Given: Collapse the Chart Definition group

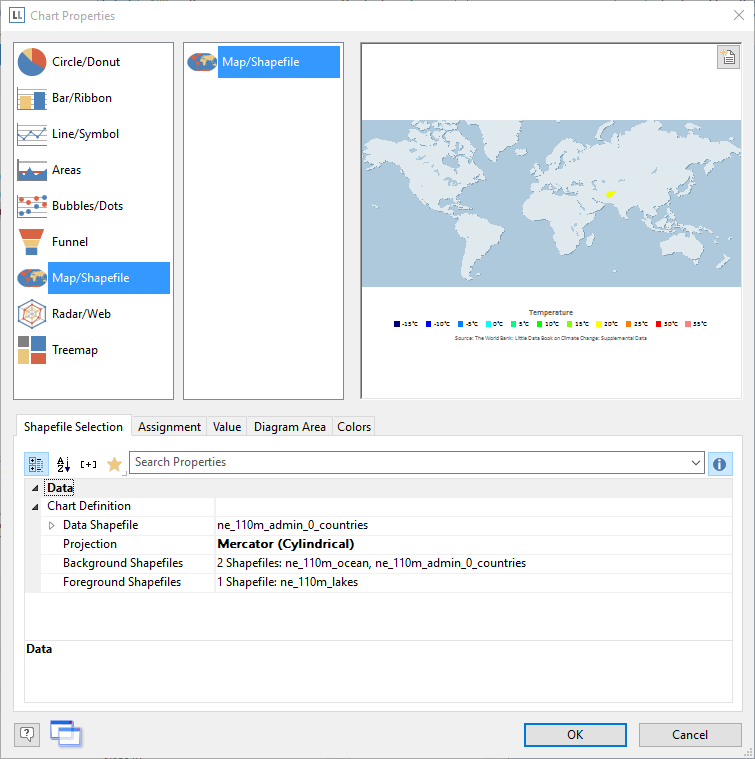Looking at the screenshot, I should pyautogui.click(x=37, y=506).
